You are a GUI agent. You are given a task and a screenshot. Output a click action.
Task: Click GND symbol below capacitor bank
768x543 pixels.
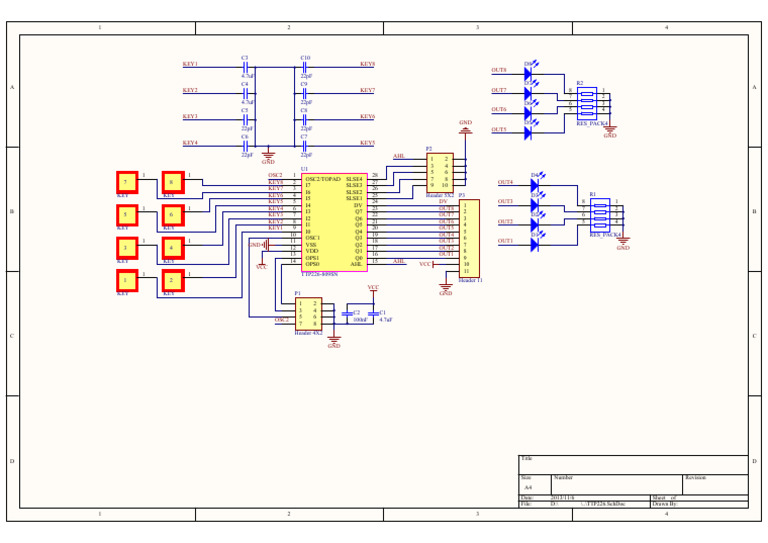coord(268,155)
